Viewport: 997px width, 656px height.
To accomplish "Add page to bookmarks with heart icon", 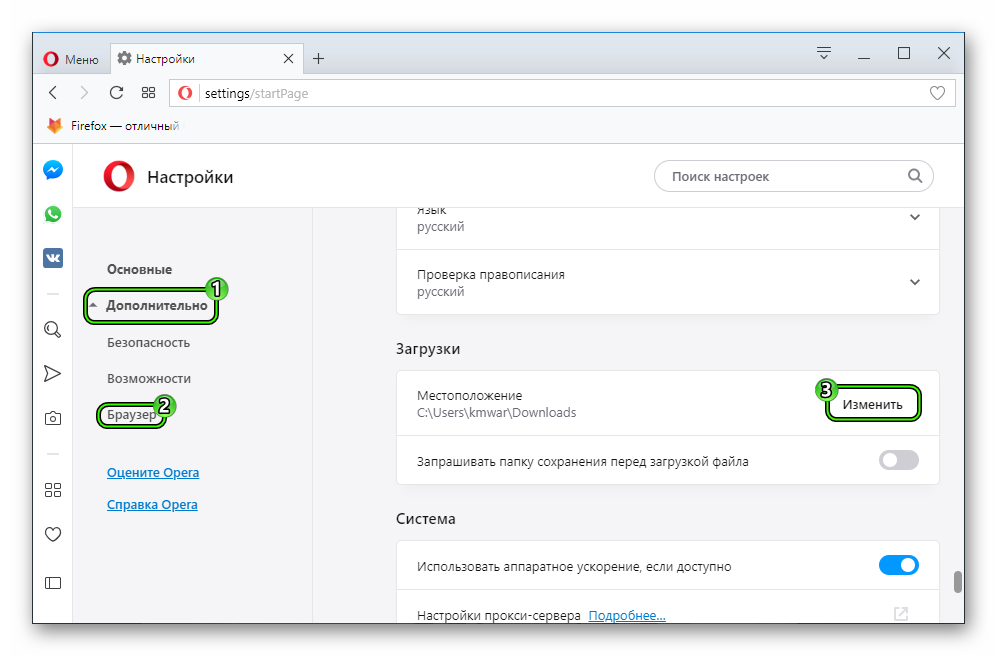I will click(x=937, y=93).
